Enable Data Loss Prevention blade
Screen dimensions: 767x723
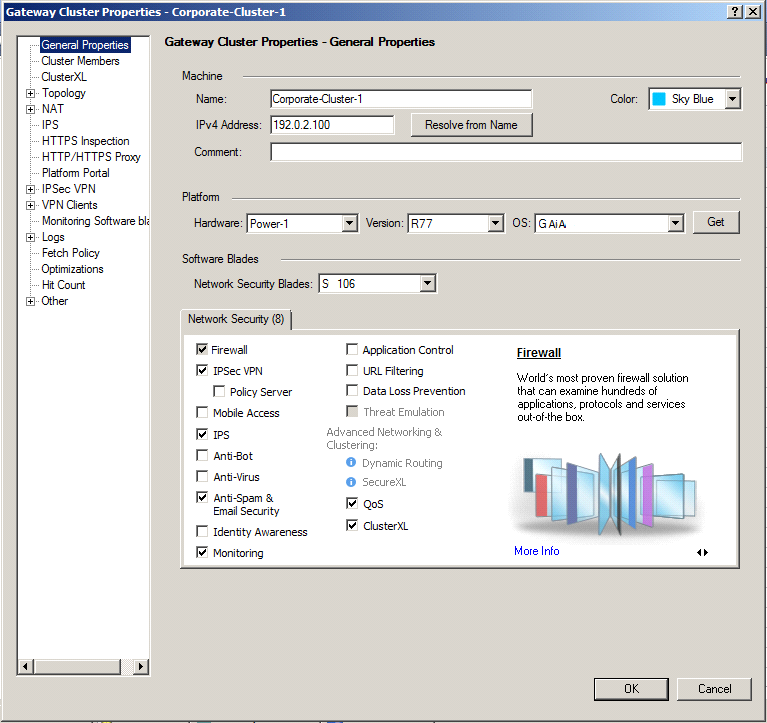352,390
